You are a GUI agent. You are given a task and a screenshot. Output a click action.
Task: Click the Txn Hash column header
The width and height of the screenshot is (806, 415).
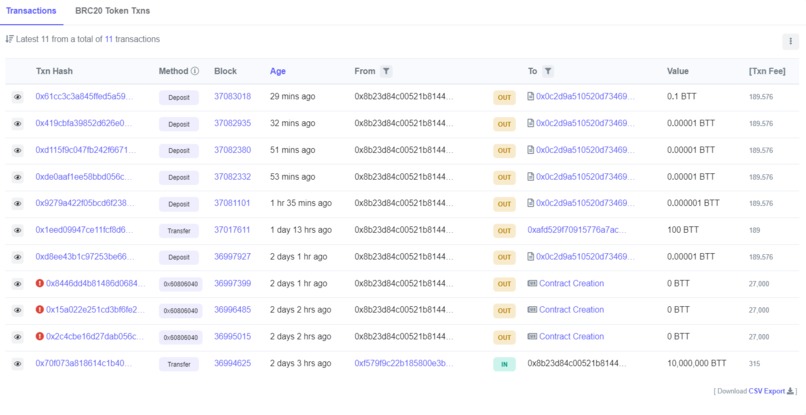coord(54,71)
